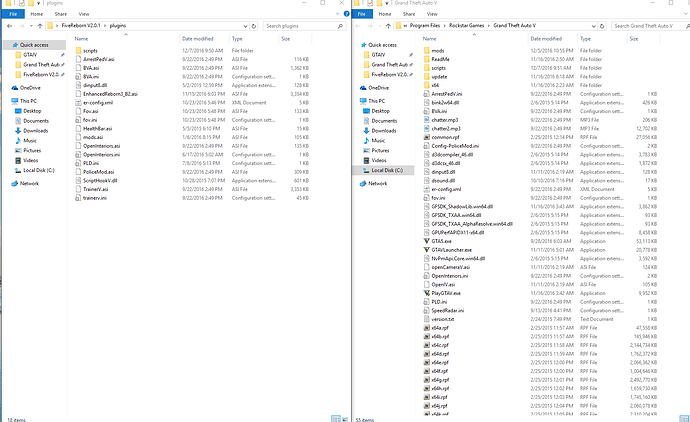Select the update folder in GTA V window

(x=439, y=77)
